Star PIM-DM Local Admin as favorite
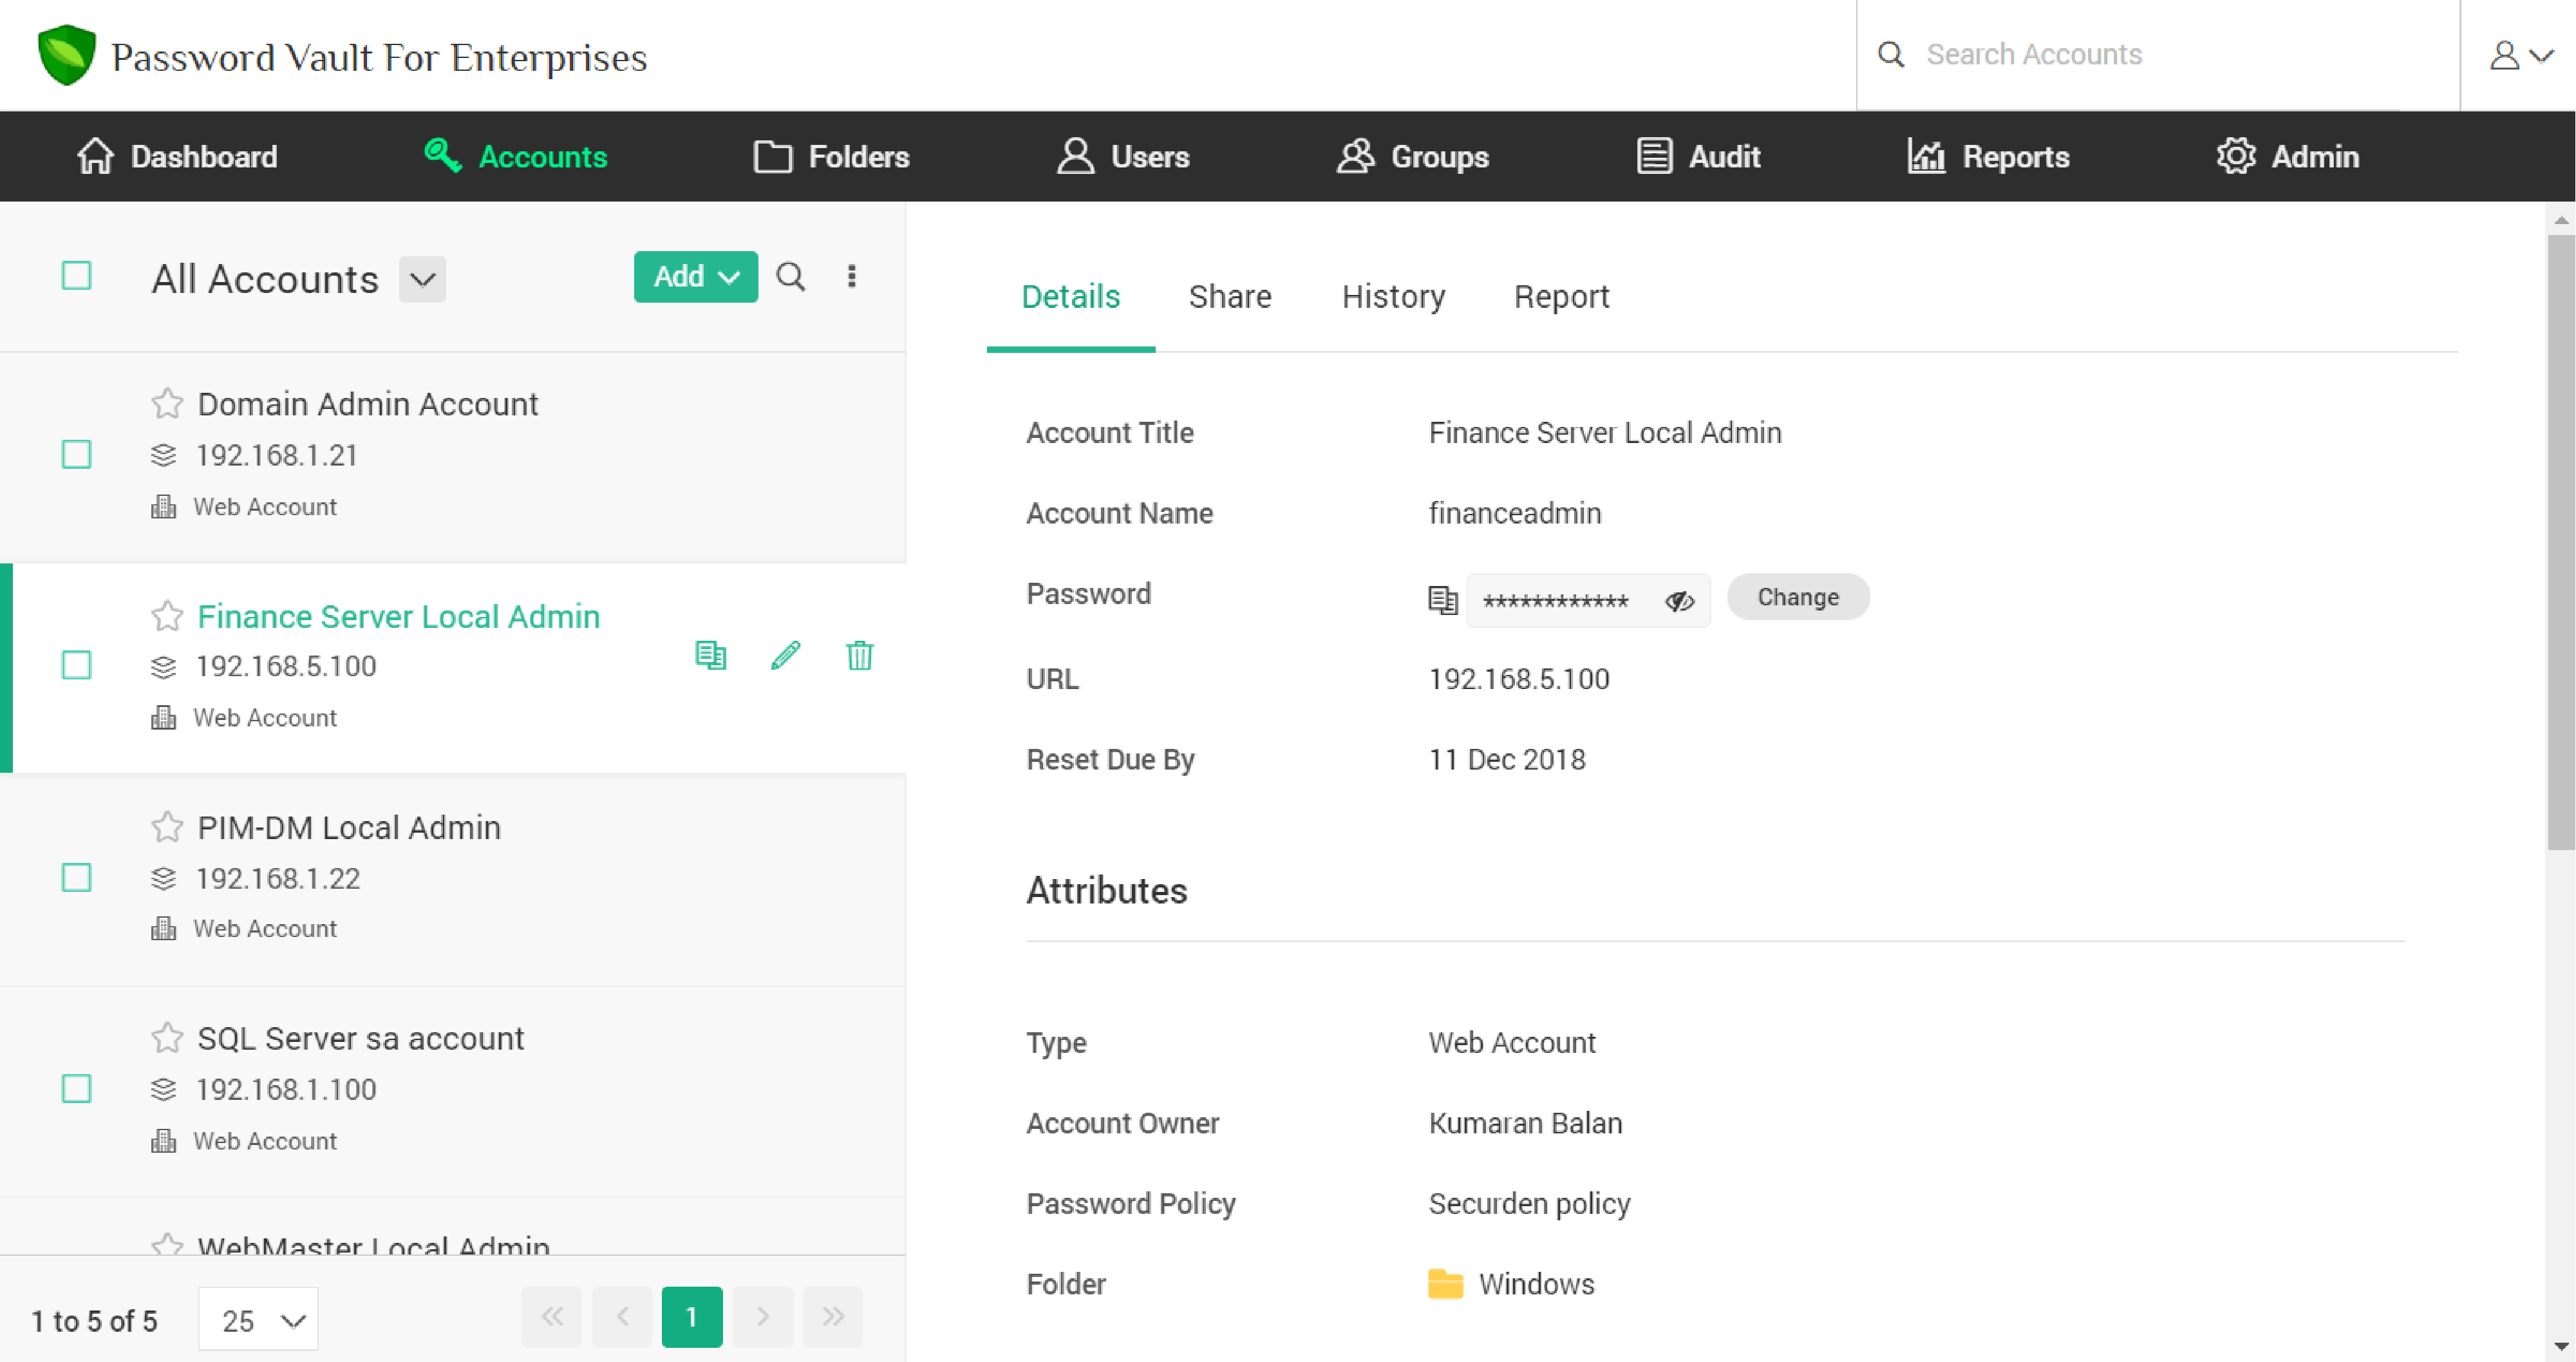This screenshot has width=2576, height=1362. click(166, 827)
